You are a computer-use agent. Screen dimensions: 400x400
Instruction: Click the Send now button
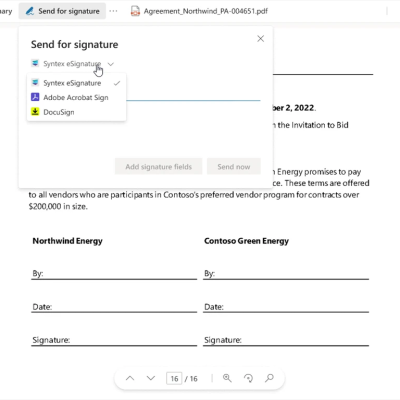coord(234,167)
